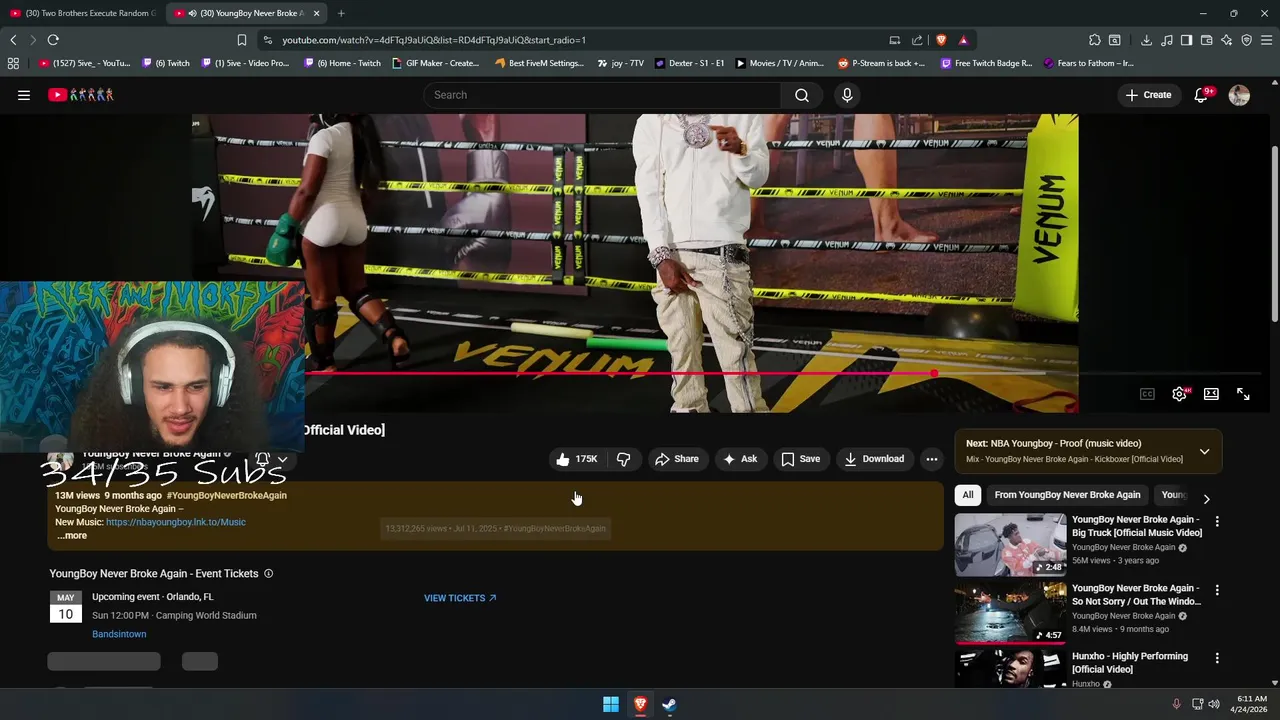
Task: Open the GIF Maker bookmark
Action: tap(436, 63)
